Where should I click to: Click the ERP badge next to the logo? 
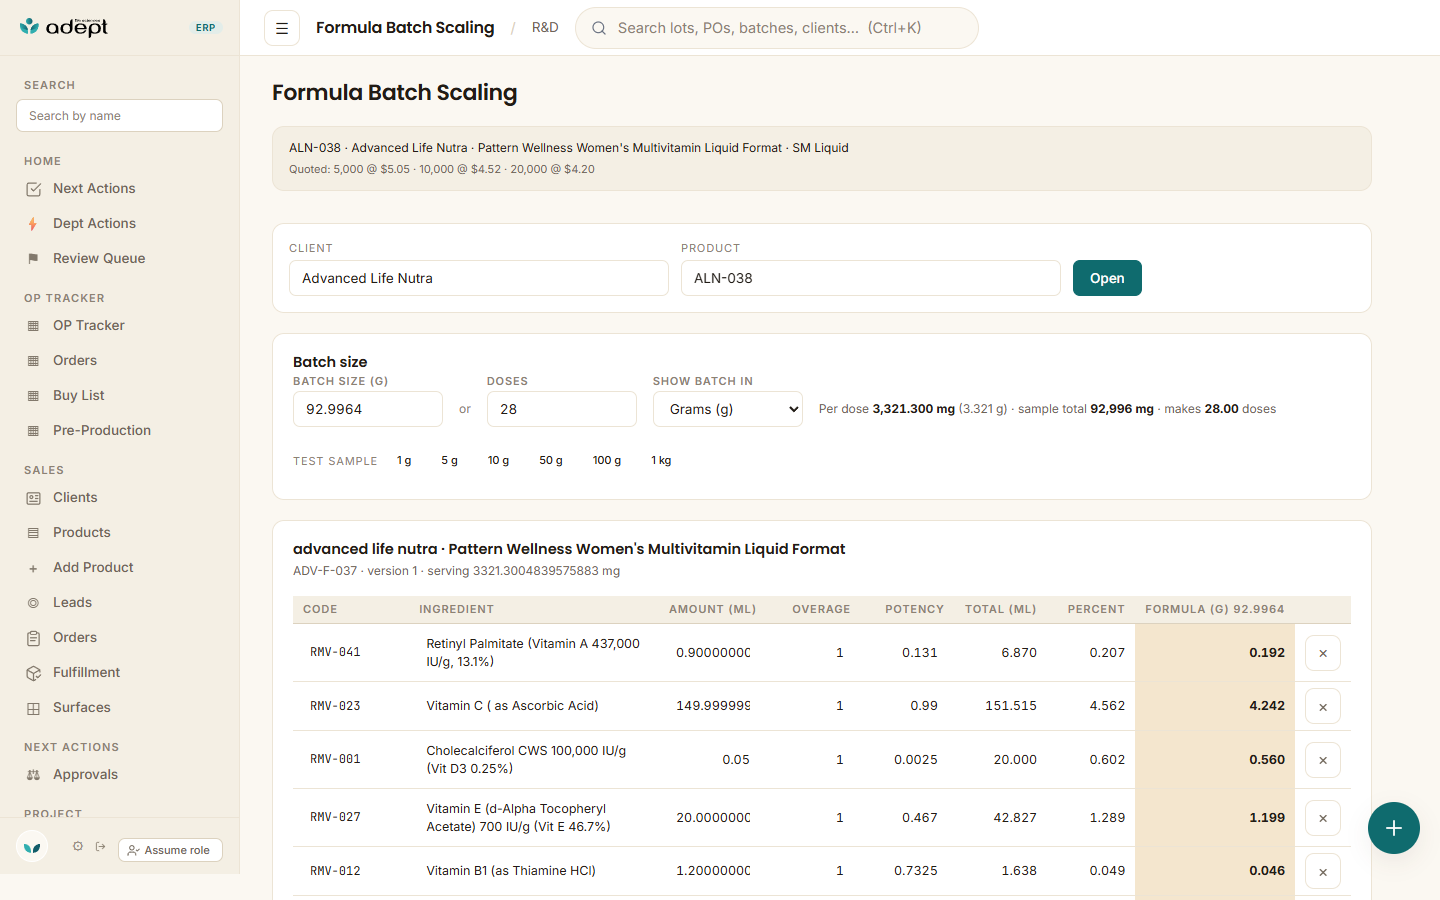pyautogui.click(x=206, y=28)
